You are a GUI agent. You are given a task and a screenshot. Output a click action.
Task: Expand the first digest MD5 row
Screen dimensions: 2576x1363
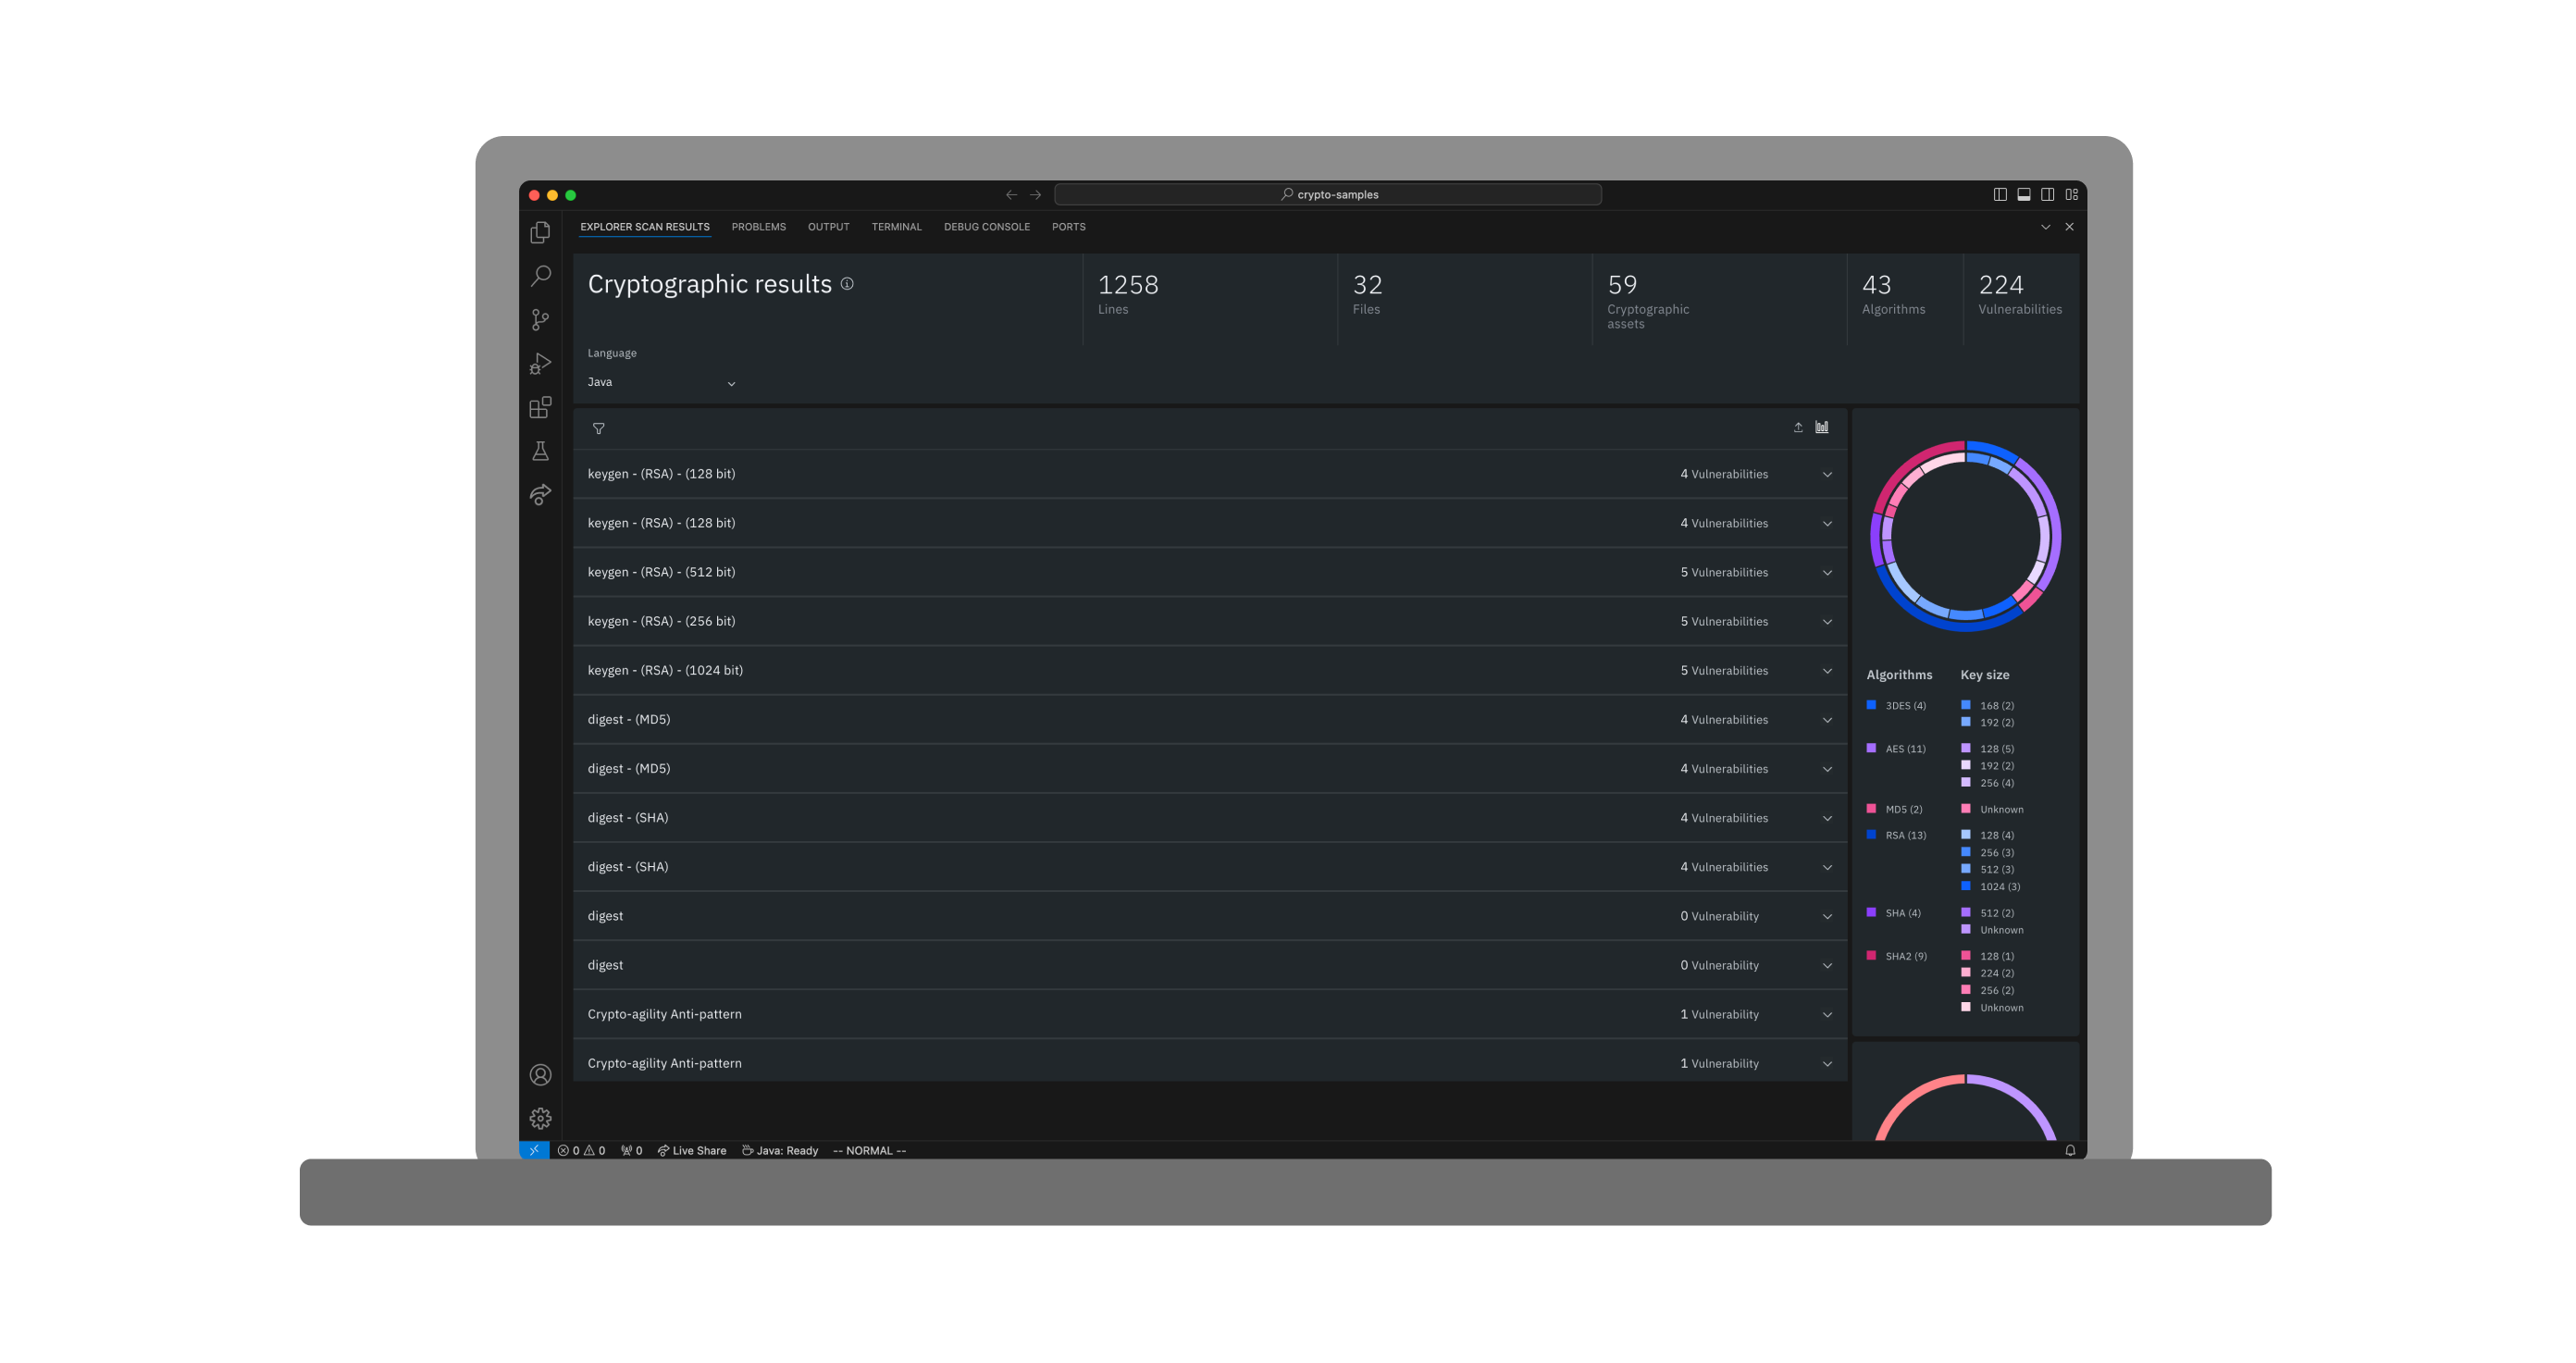pyautogui.click(x=1827, y=720)
